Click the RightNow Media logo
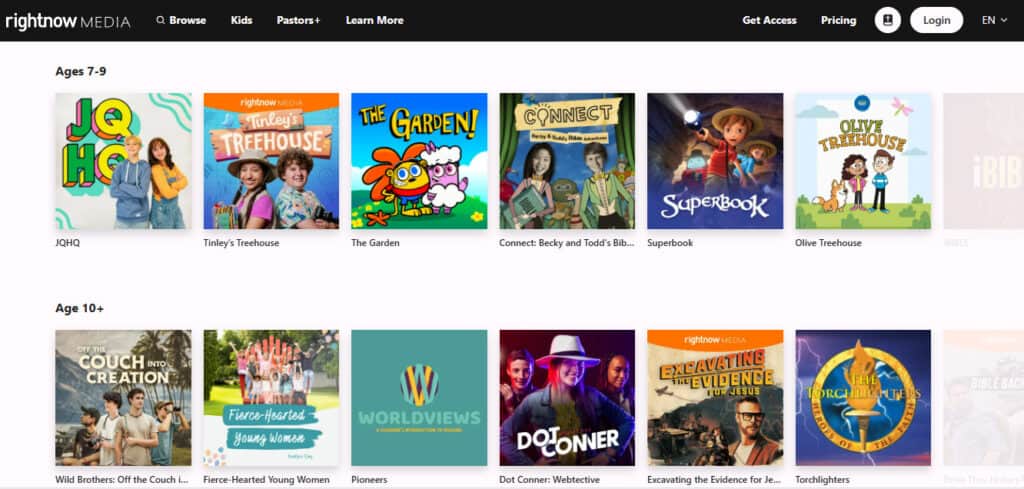Screen dimensions: 1024x489 click(68, 21)
